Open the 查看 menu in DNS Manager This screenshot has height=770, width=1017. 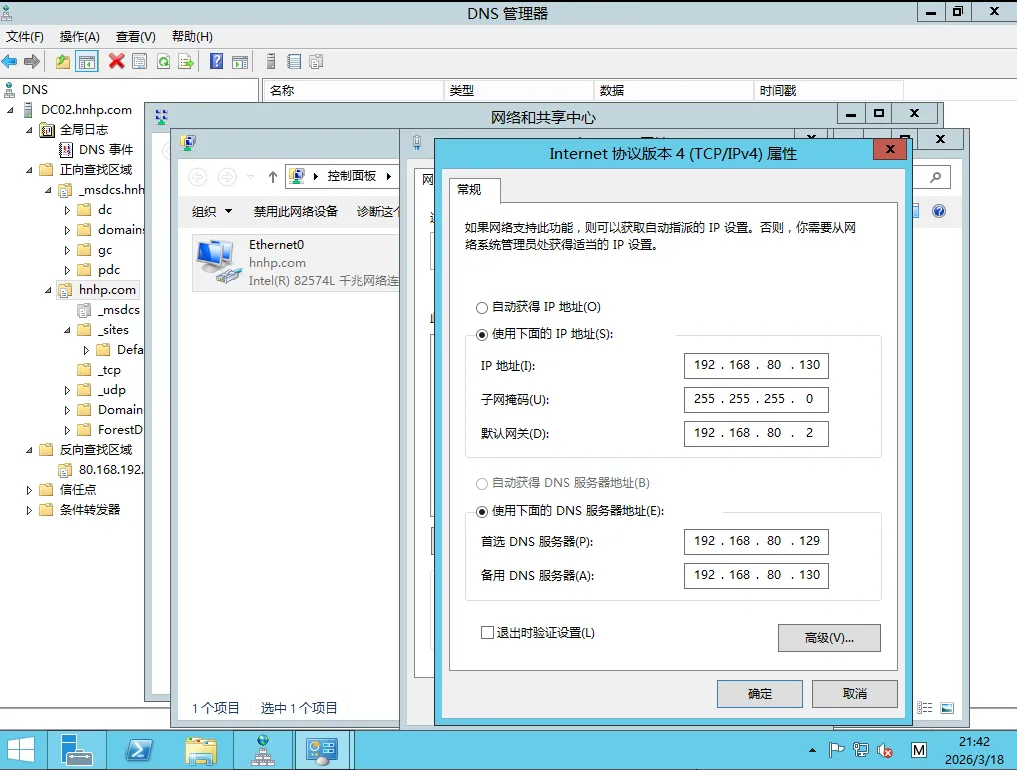click(135, 36)
